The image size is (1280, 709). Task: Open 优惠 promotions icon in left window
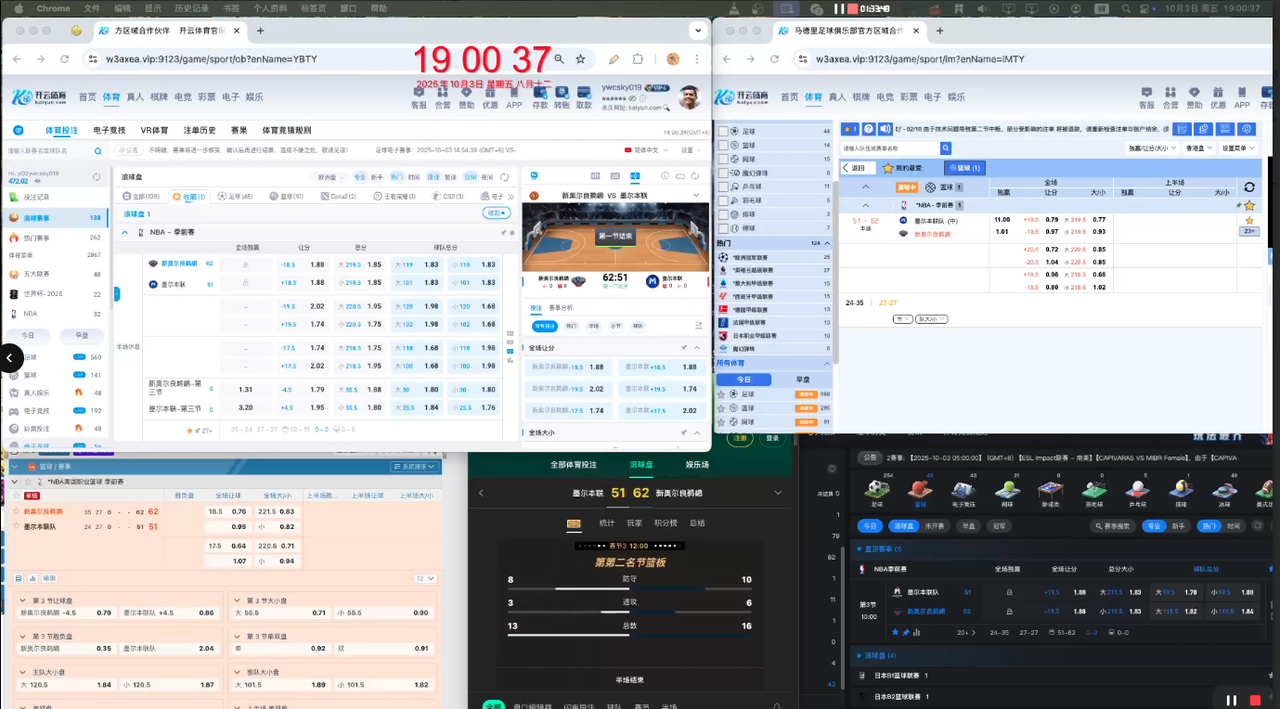coord(490,96)
